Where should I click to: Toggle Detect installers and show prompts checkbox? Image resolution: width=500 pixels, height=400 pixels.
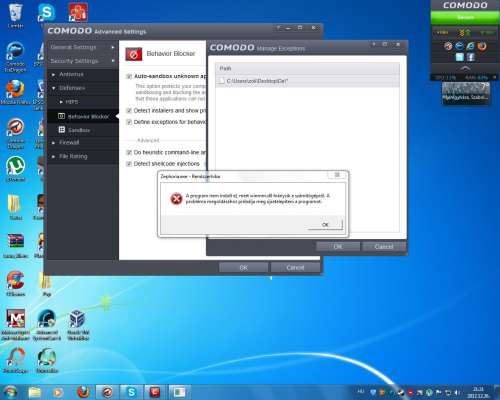point(129,110)
